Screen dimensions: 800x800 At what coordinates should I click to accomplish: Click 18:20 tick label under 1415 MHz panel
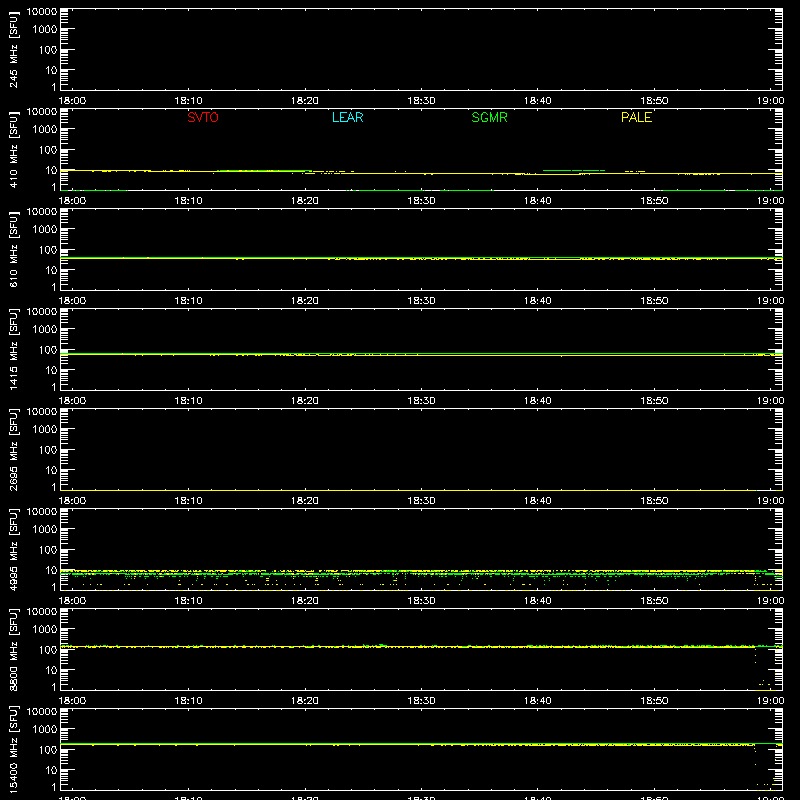pos(305,401)
